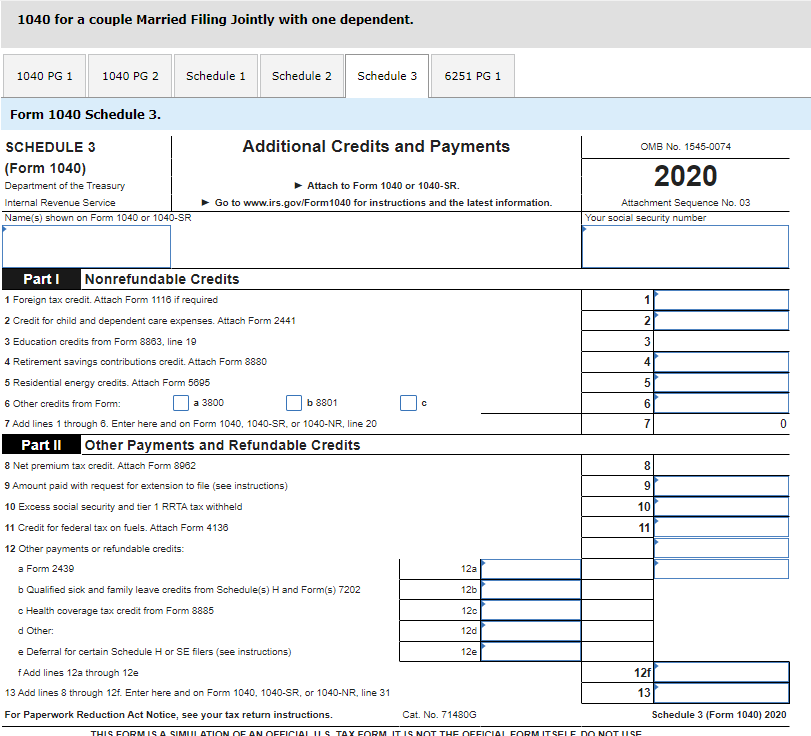811x736 pixels.
Task: Click the 12f total field
Action: click(722, 672)
